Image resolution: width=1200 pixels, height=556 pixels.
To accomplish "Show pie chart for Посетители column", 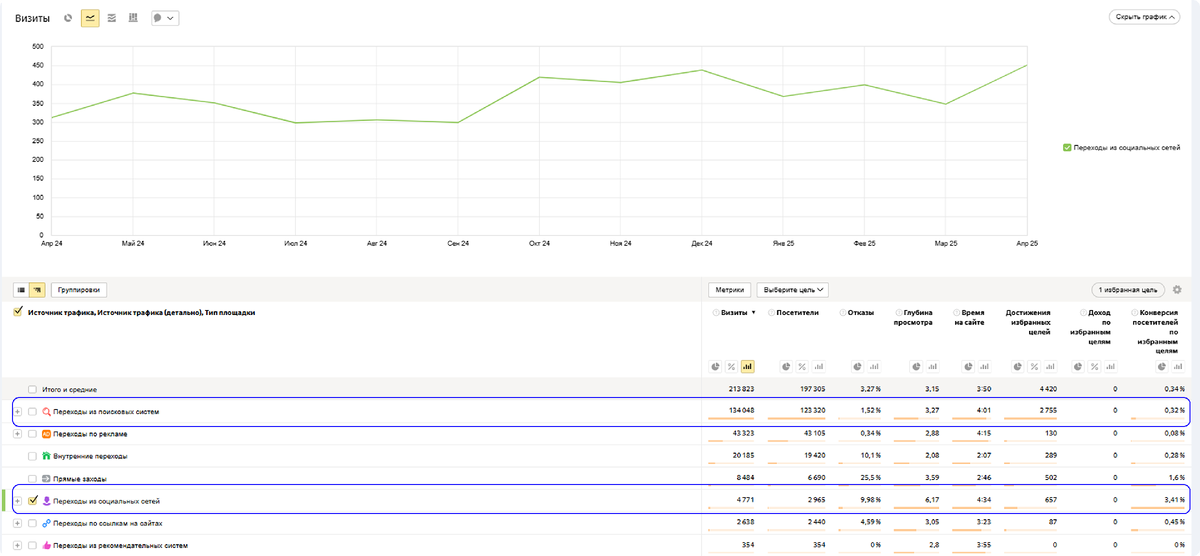I will [786, 366].
